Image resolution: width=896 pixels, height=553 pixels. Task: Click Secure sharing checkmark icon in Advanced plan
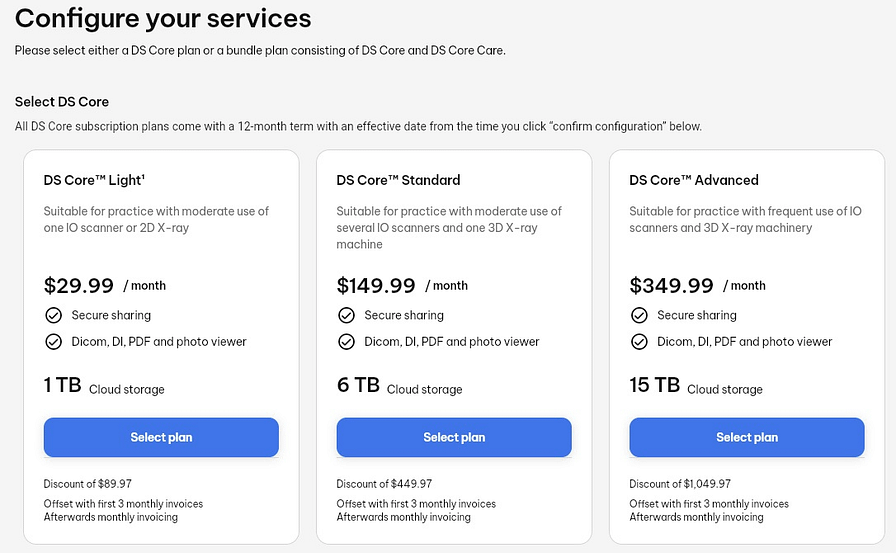tap(639, 315)
